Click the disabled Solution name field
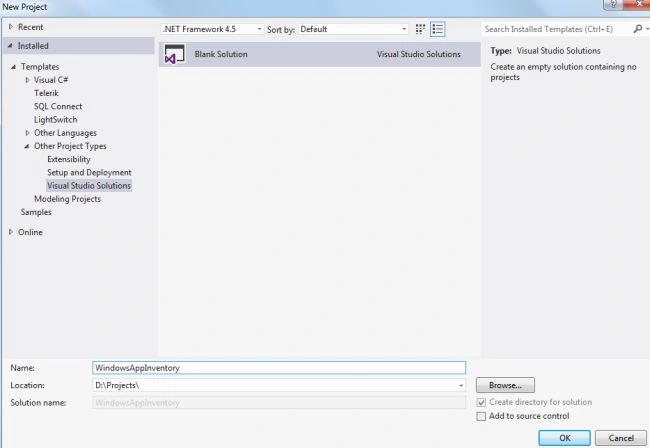 (279, 403)
